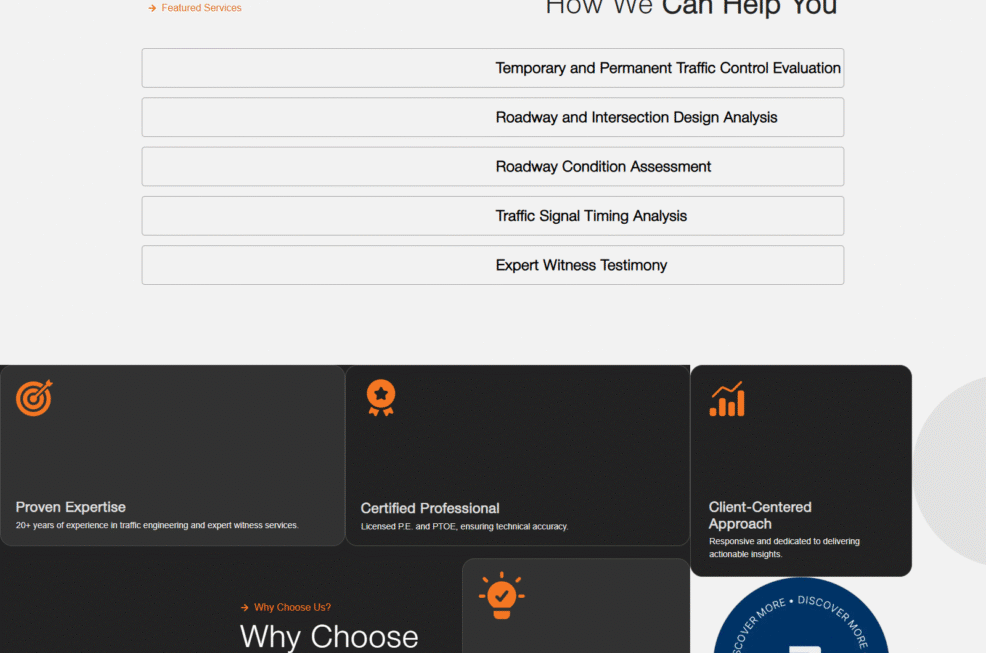Click the Discover More circular badge
Viewport: 986px width, 653px height.
pos(801,616)
